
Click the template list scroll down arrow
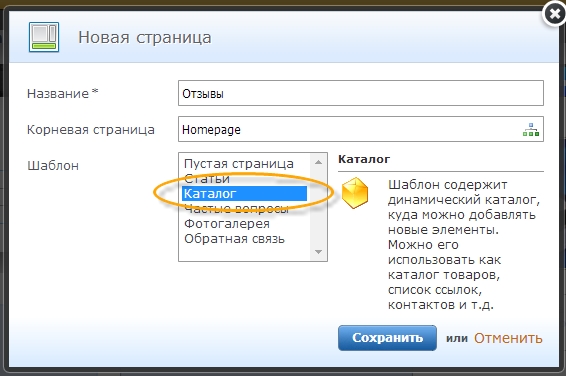(x=318, y=252)
